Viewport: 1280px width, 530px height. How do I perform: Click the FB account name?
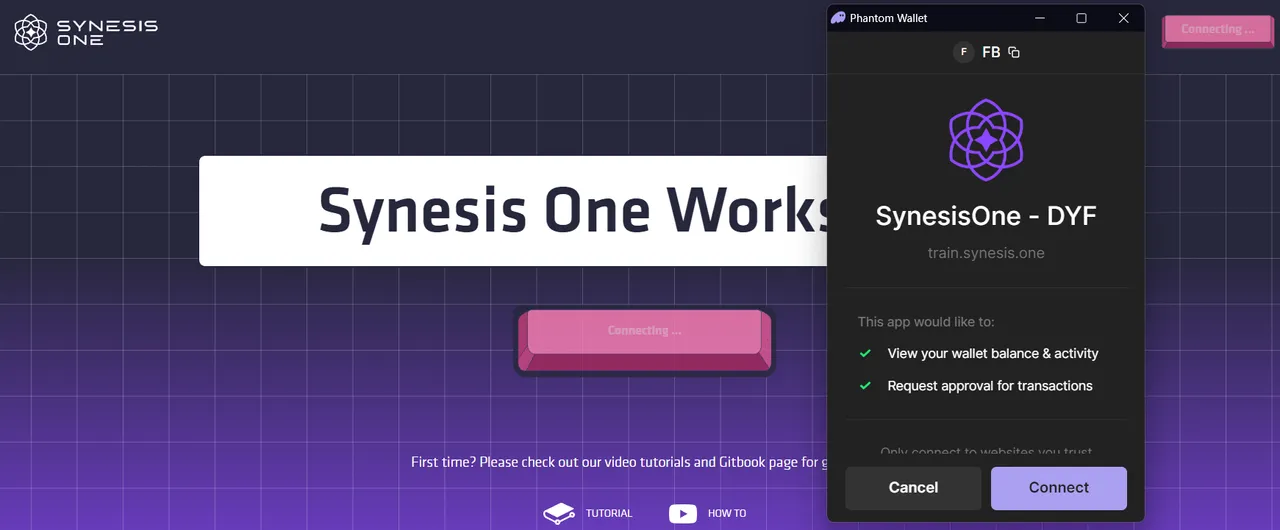991,52
